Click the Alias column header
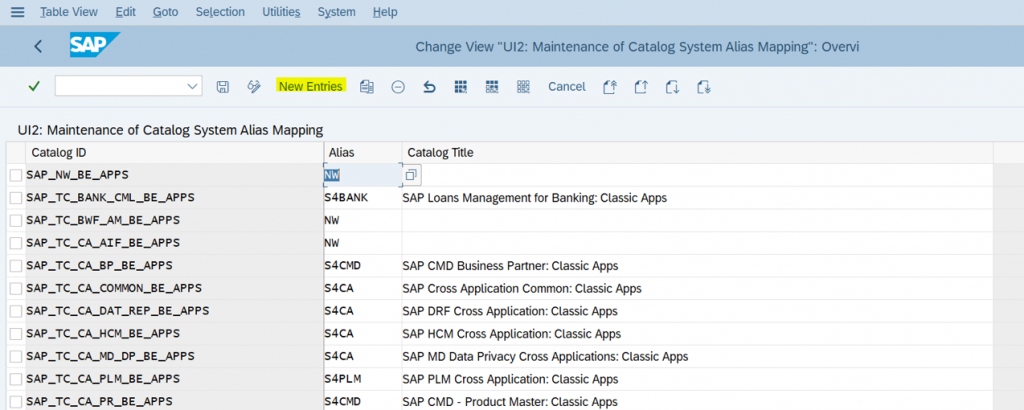1024x410 pixels. click(362, 153)
